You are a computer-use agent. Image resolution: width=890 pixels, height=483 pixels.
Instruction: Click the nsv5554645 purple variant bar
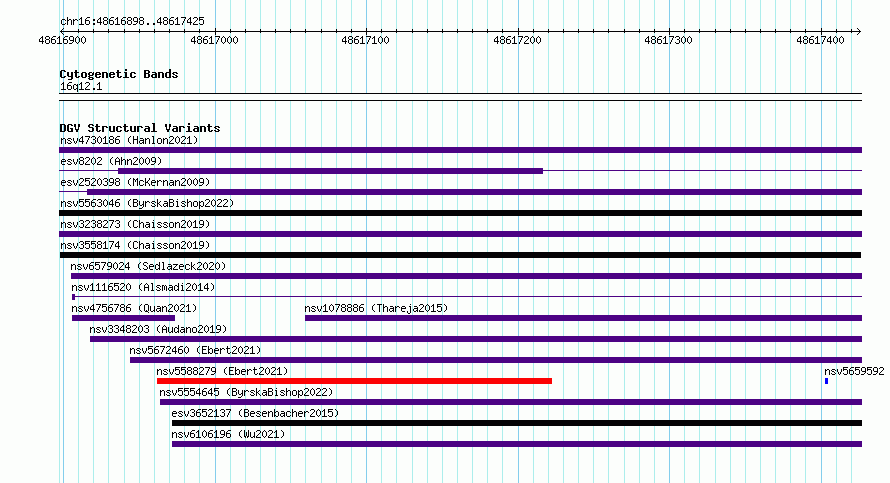coord(511,402)
